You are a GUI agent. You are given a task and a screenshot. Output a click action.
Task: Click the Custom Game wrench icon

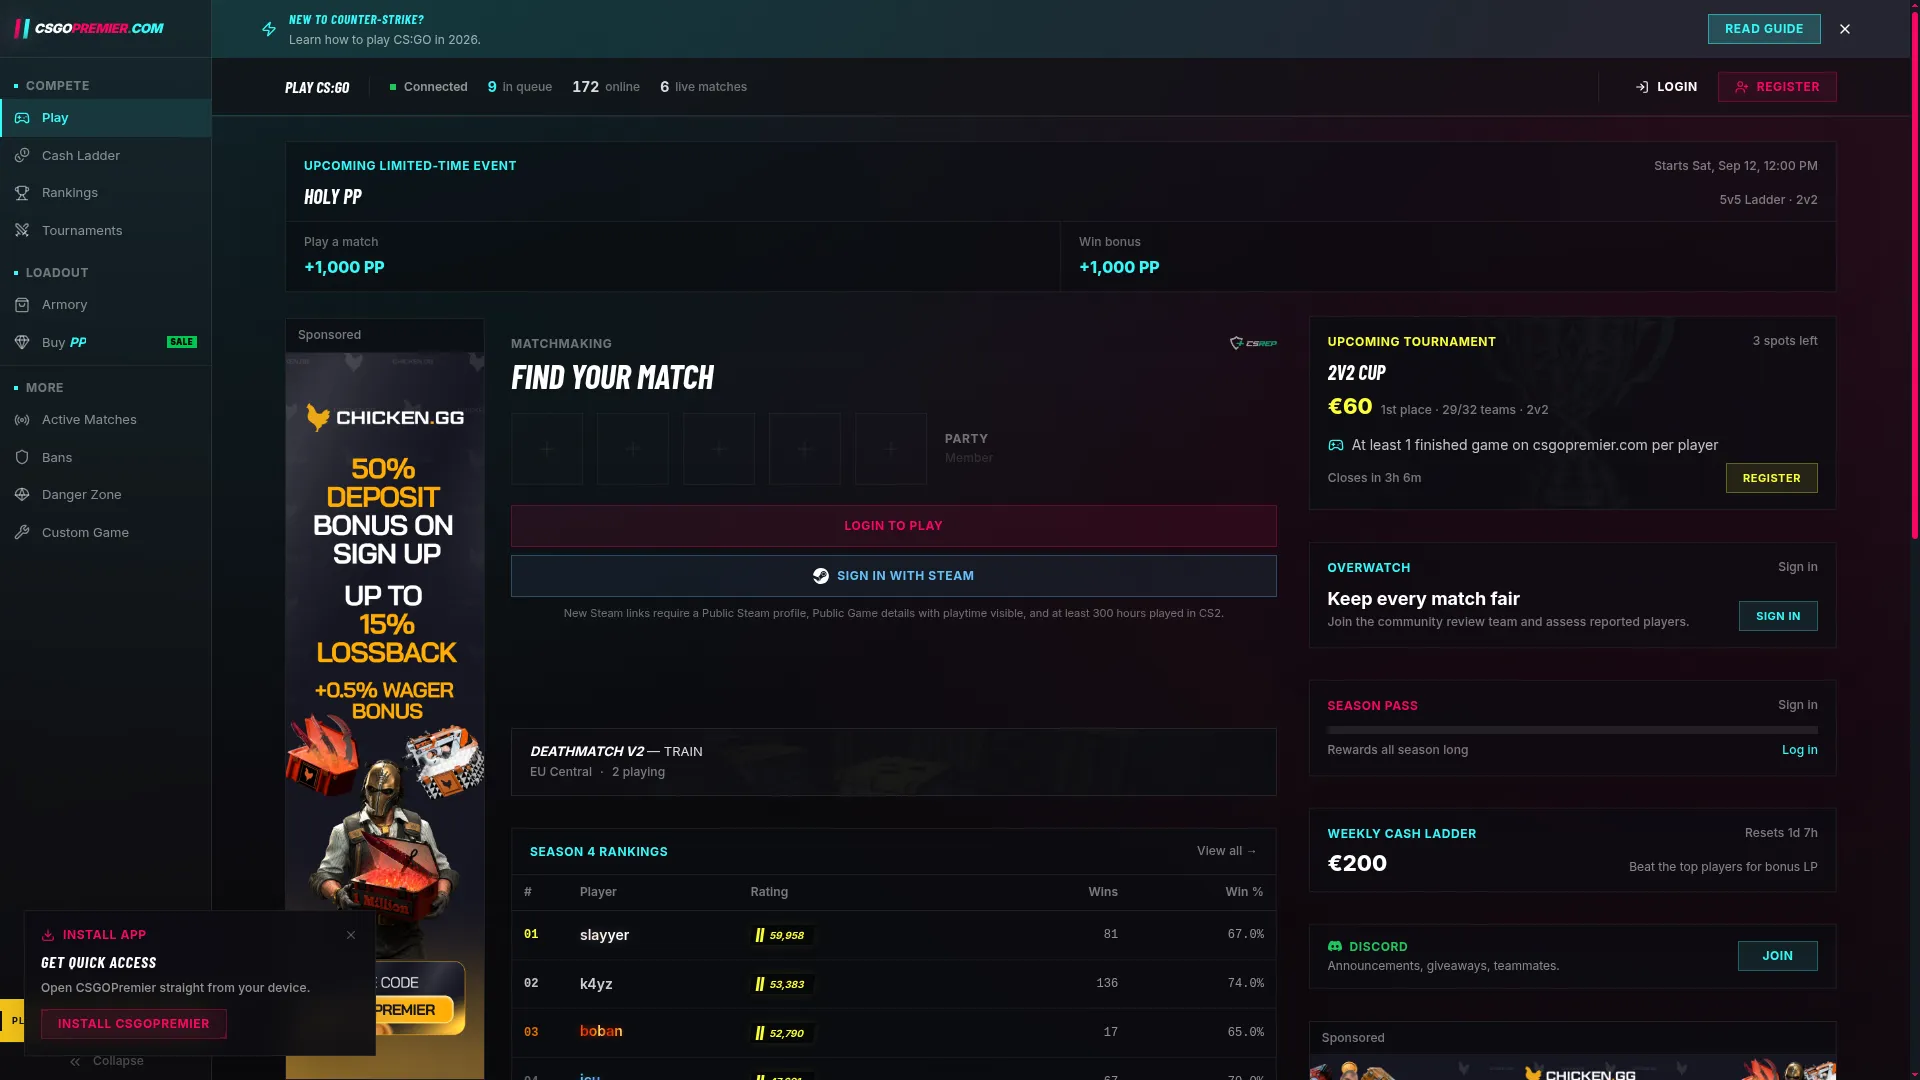tap(22, 532)
